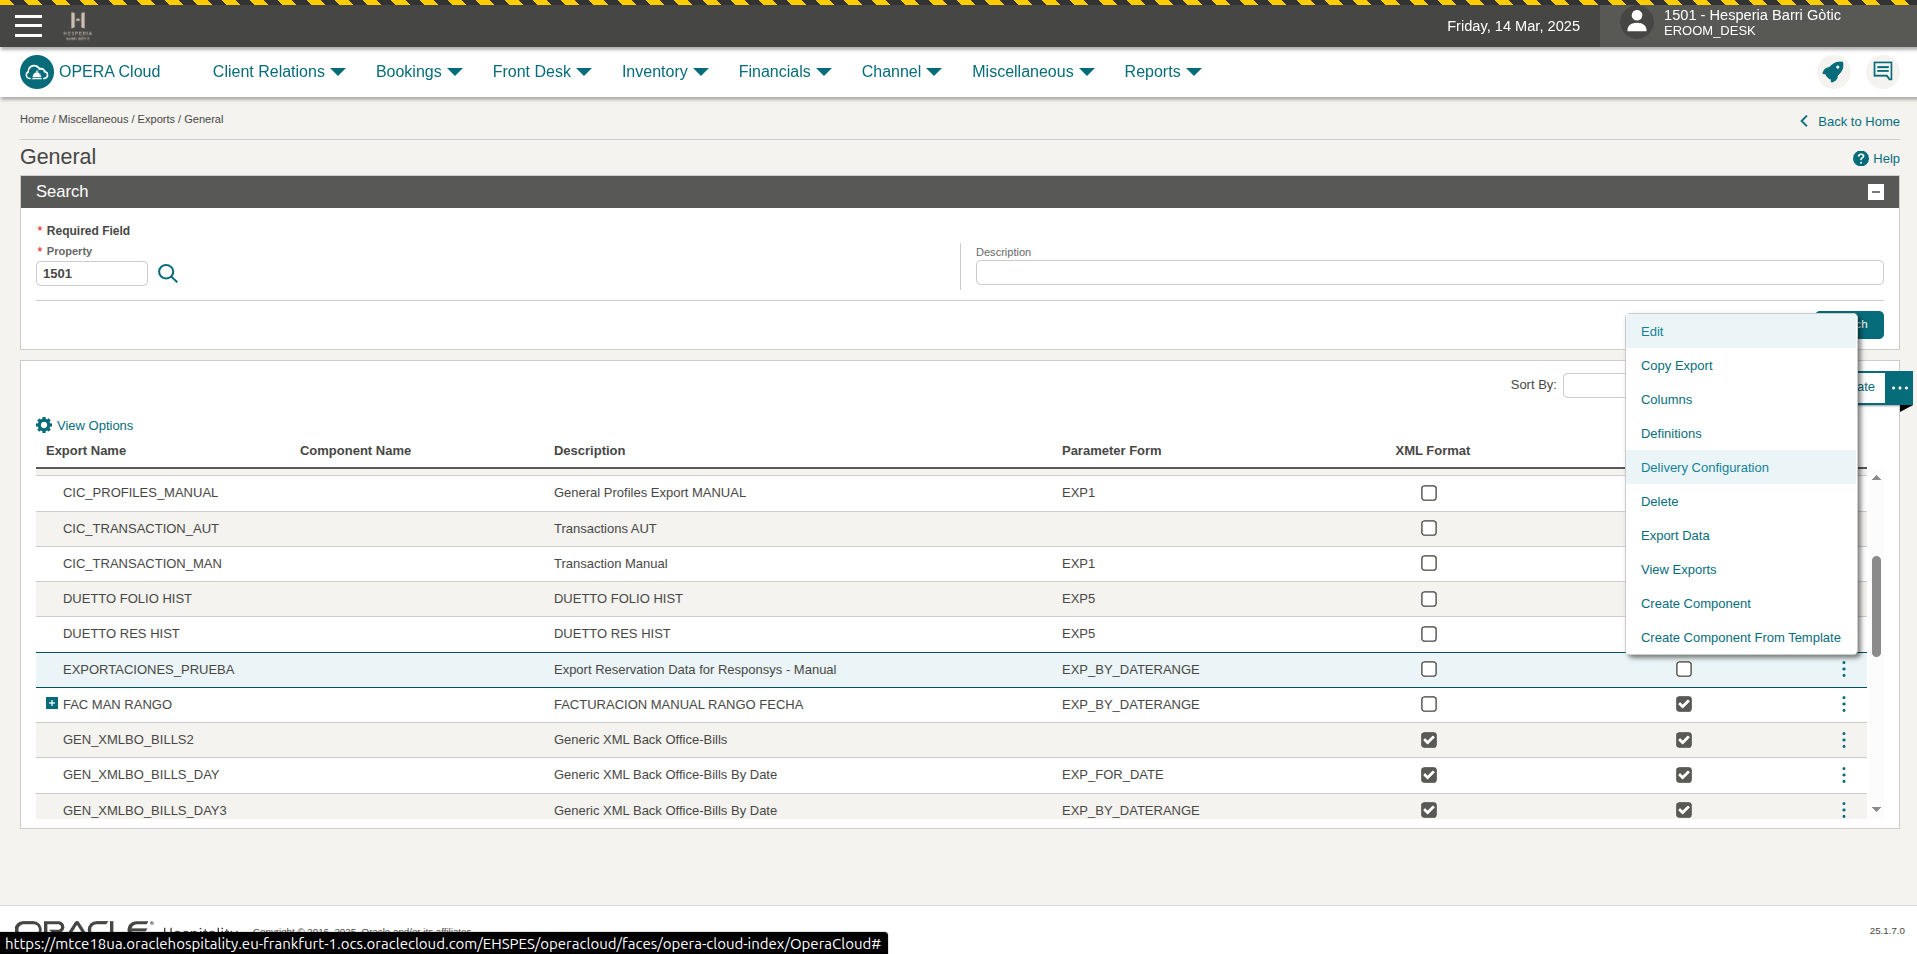Screen dimensions: 1917x954
Task: Click the Property search magnifier icon
Action: (x=168, y=274)
